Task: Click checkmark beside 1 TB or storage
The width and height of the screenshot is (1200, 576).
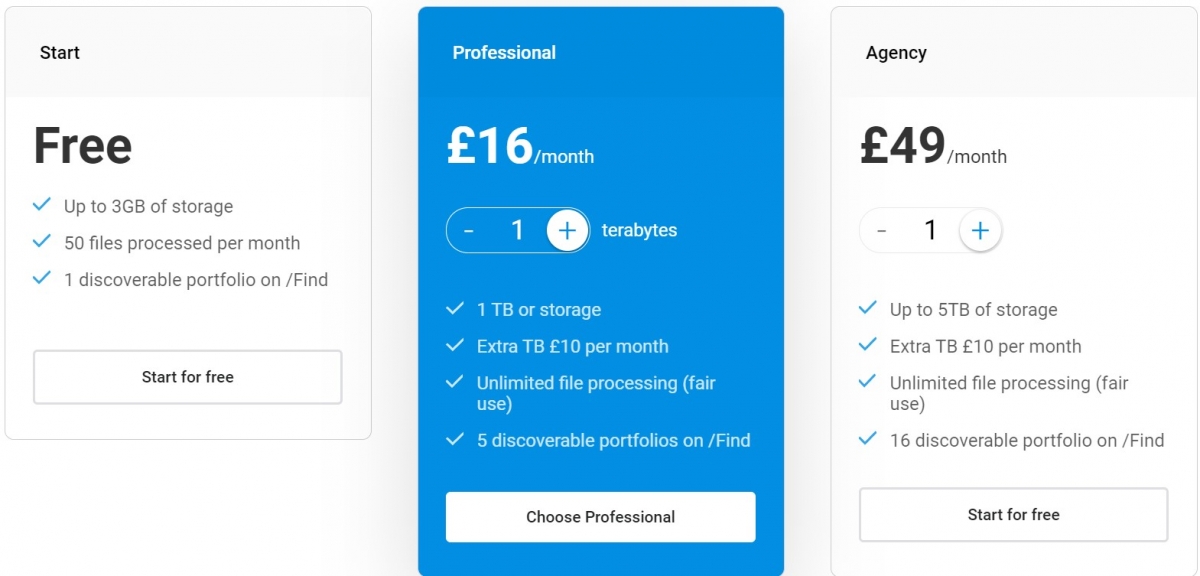Action: click(x=455, y=309)
